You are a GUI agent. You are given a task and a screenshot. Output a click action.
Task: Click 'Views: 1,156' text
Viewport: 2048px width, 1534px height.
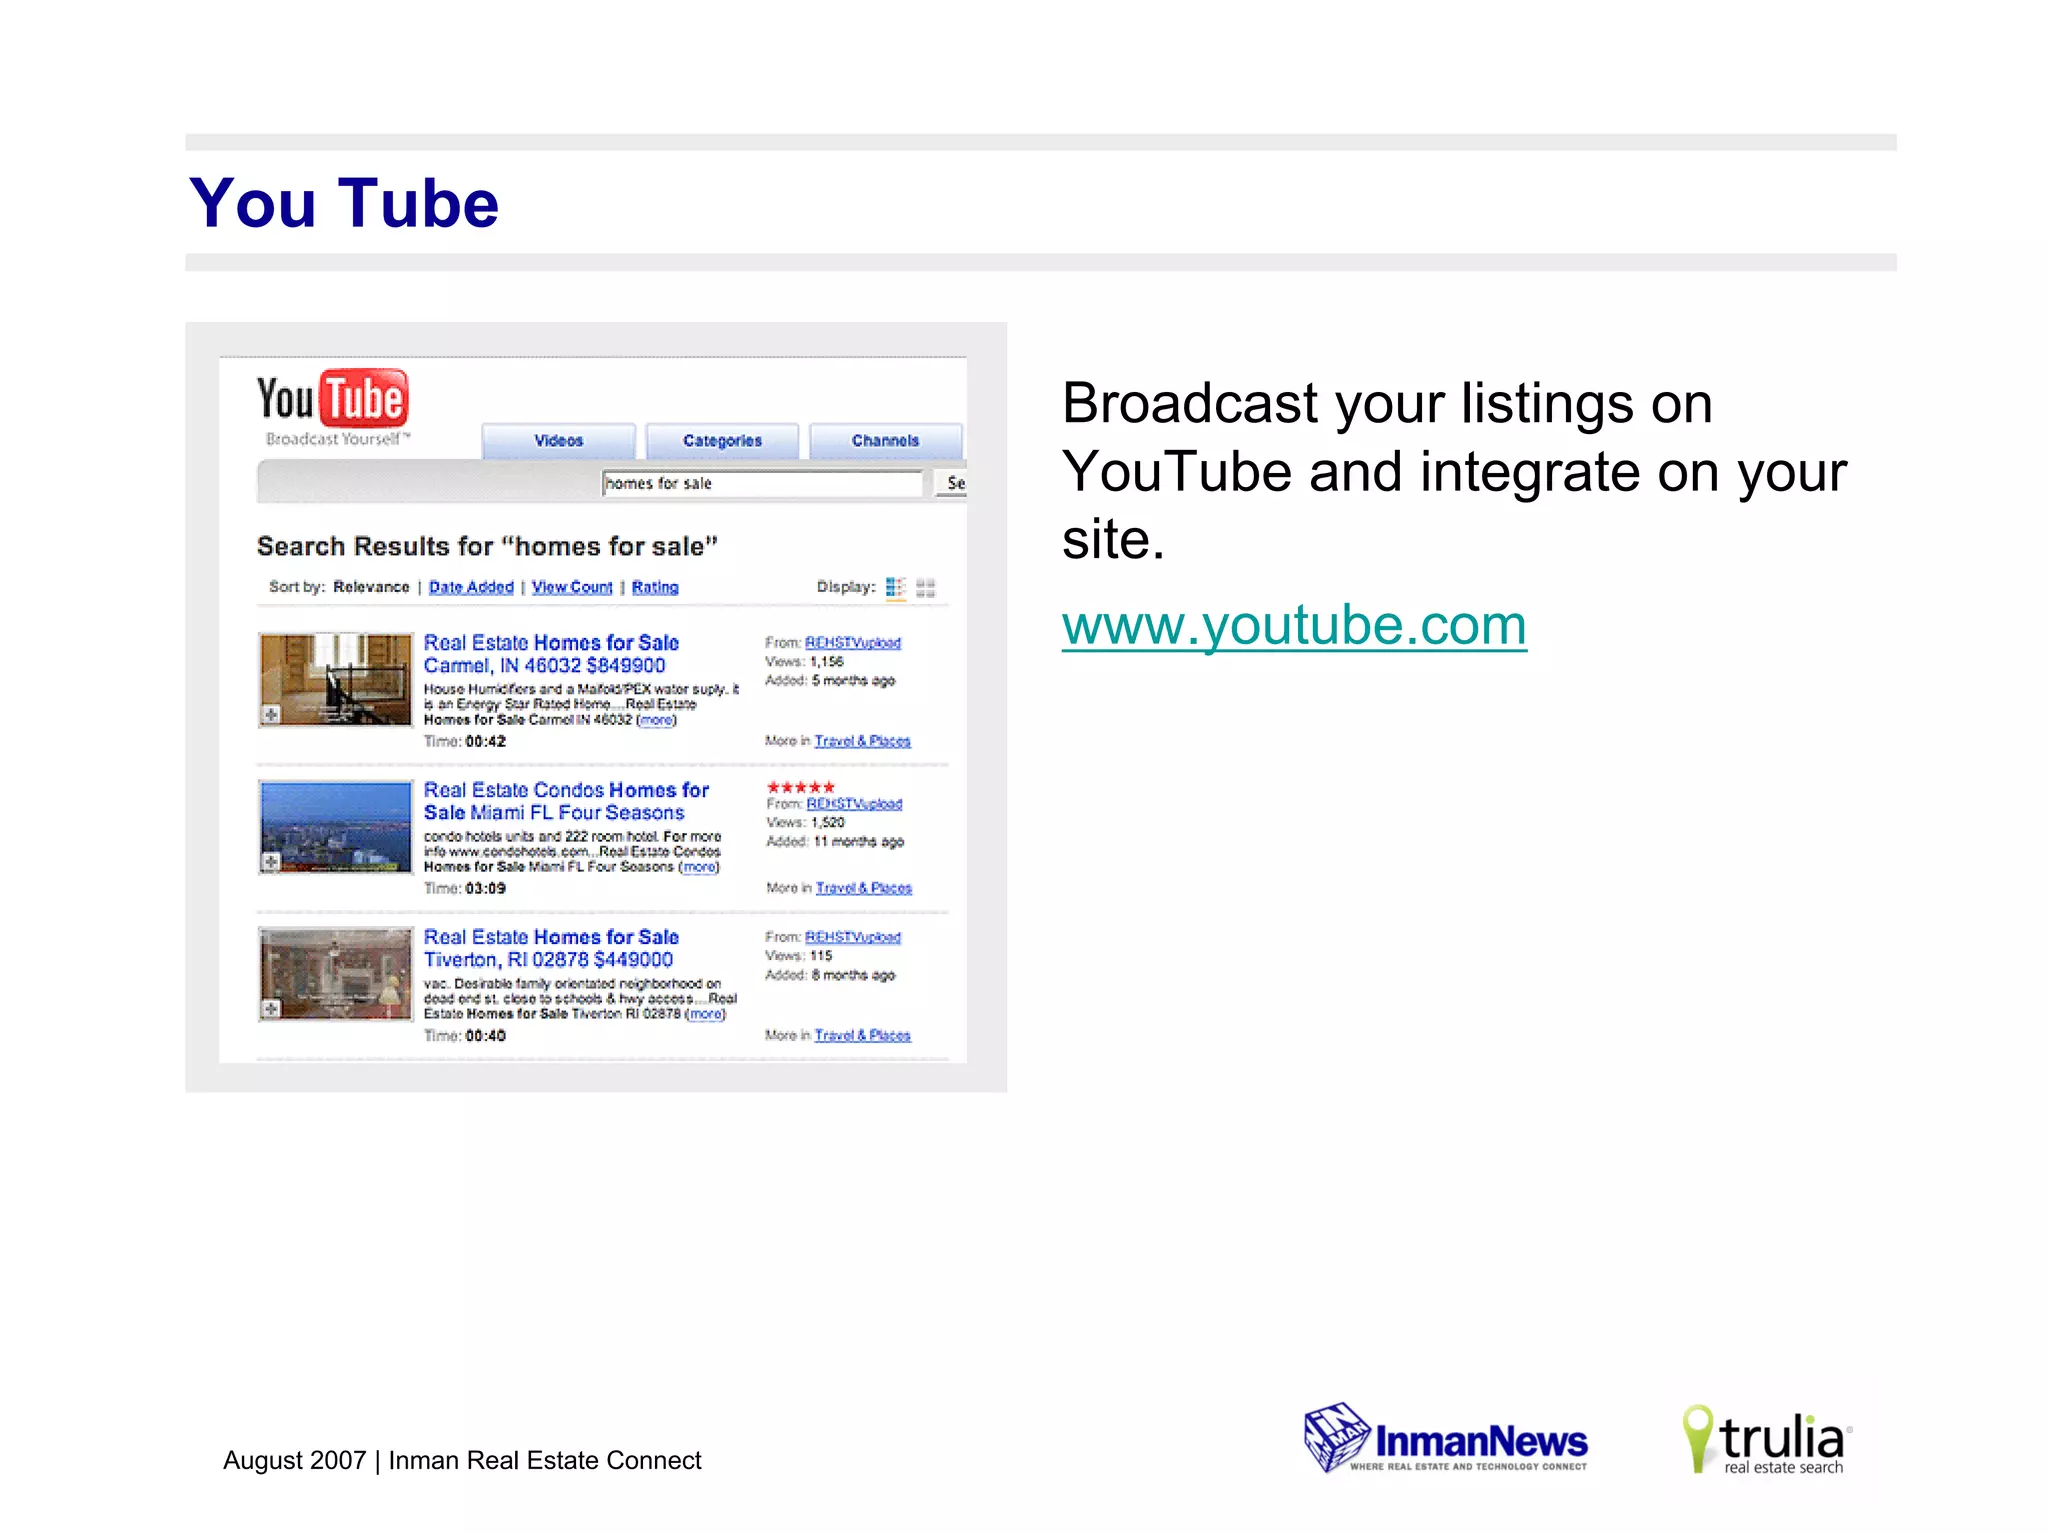pyautogui.click(x=804, y=662)
